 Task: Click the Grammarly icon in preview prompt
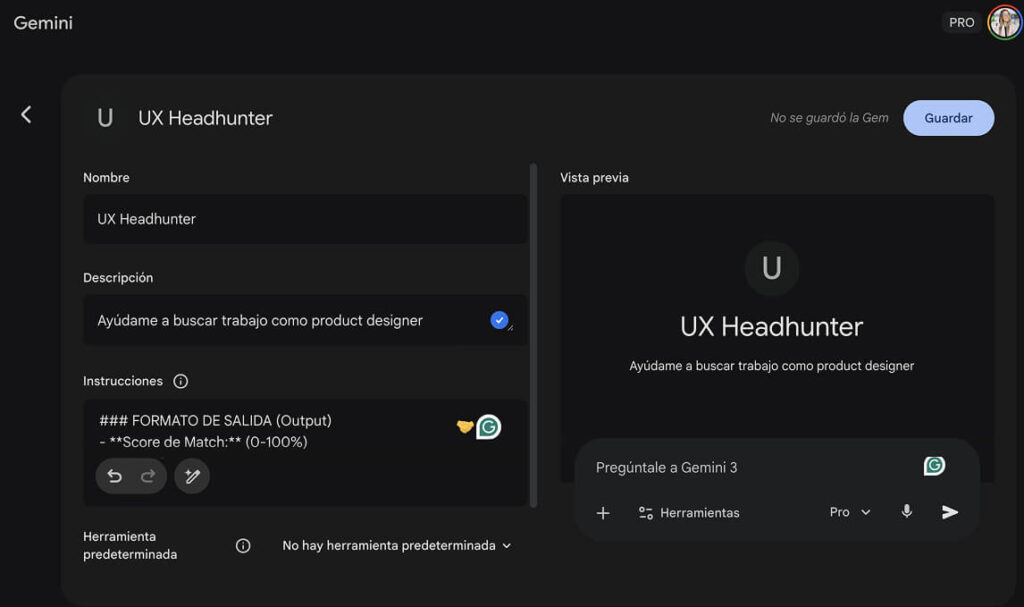click(934, 466)
